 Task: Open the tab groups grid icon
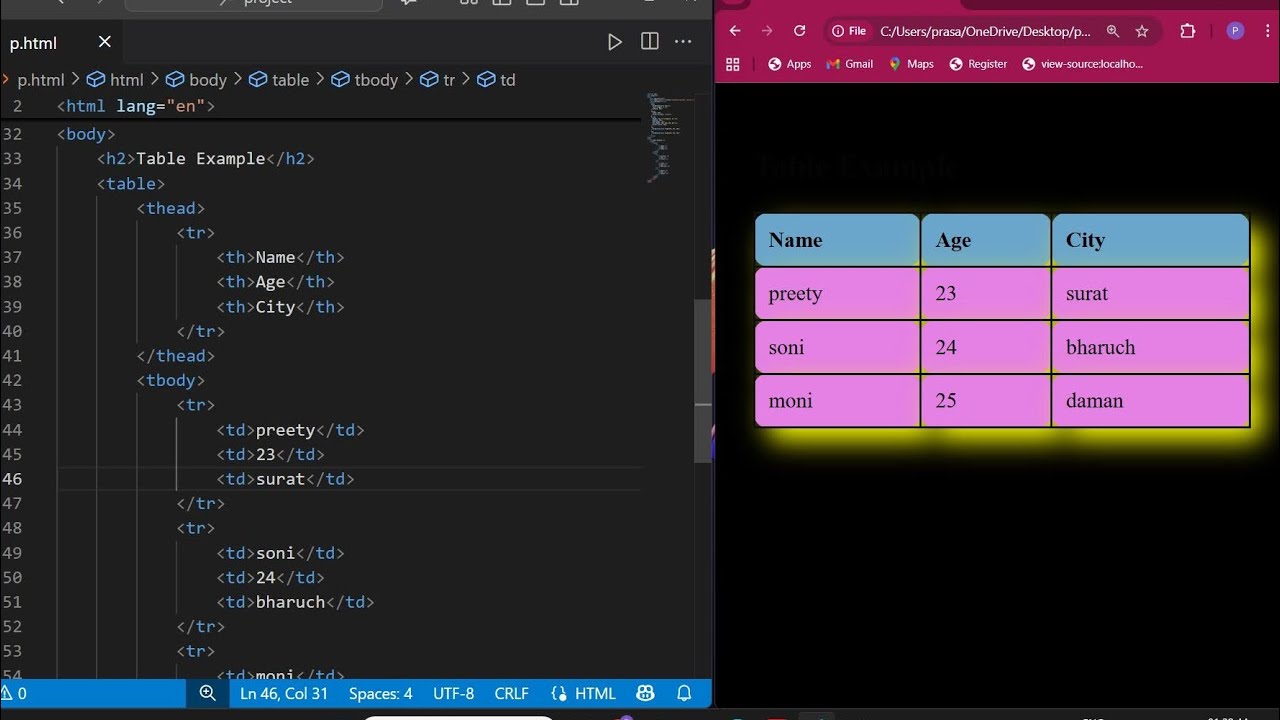[x=733, y=64]
